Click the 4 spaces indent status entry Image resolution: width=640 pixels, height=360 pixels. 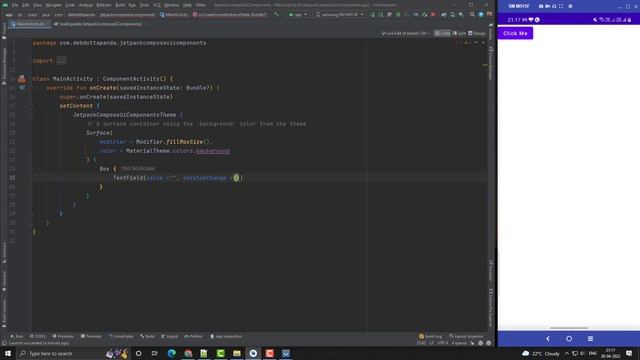[459, 343]
